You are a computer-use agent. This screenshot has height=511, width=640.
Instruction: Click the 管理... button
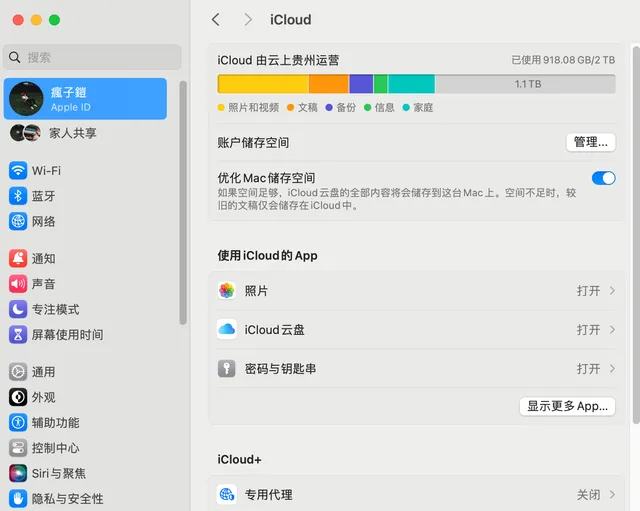point(591,142)
